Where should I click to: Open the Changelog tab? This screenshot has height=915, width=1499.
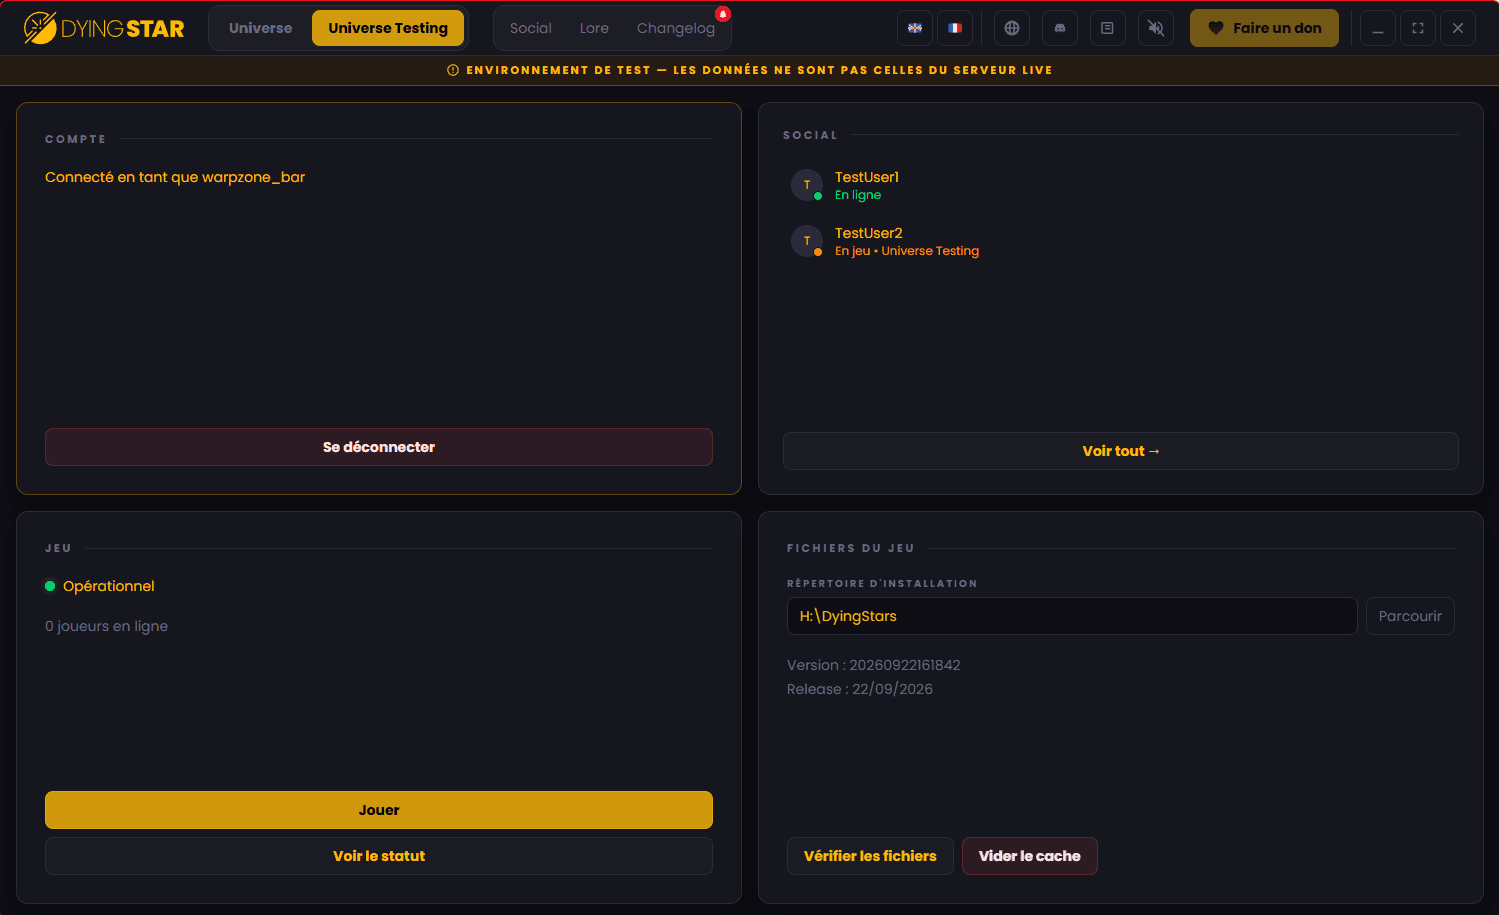pyautogui.click(x=676, y=28)
